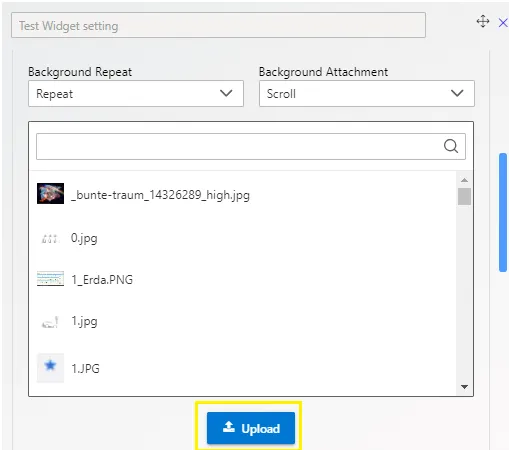Click the file list scroll down arrow

point(464,387)
